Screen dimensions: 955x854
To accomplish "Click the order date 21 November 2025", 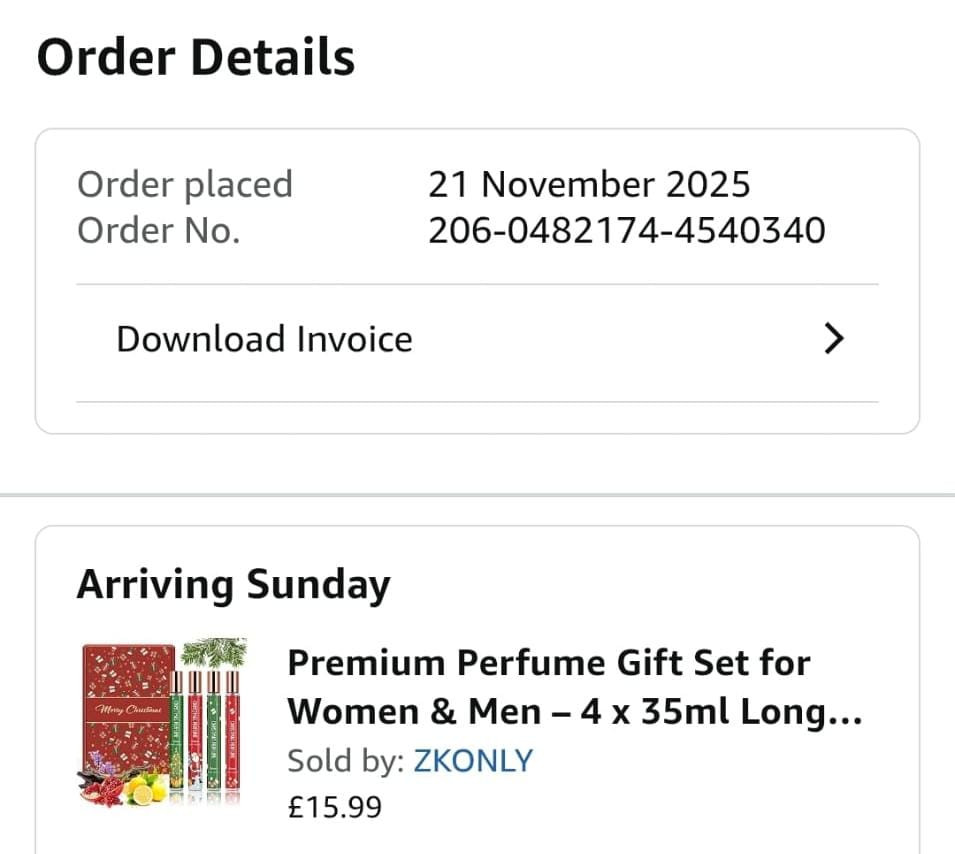I will tap(589, 184).
